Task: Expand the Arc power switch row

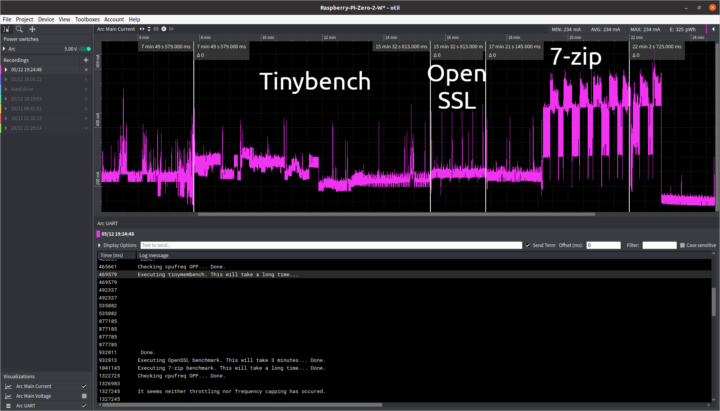Action: [5, 49]
